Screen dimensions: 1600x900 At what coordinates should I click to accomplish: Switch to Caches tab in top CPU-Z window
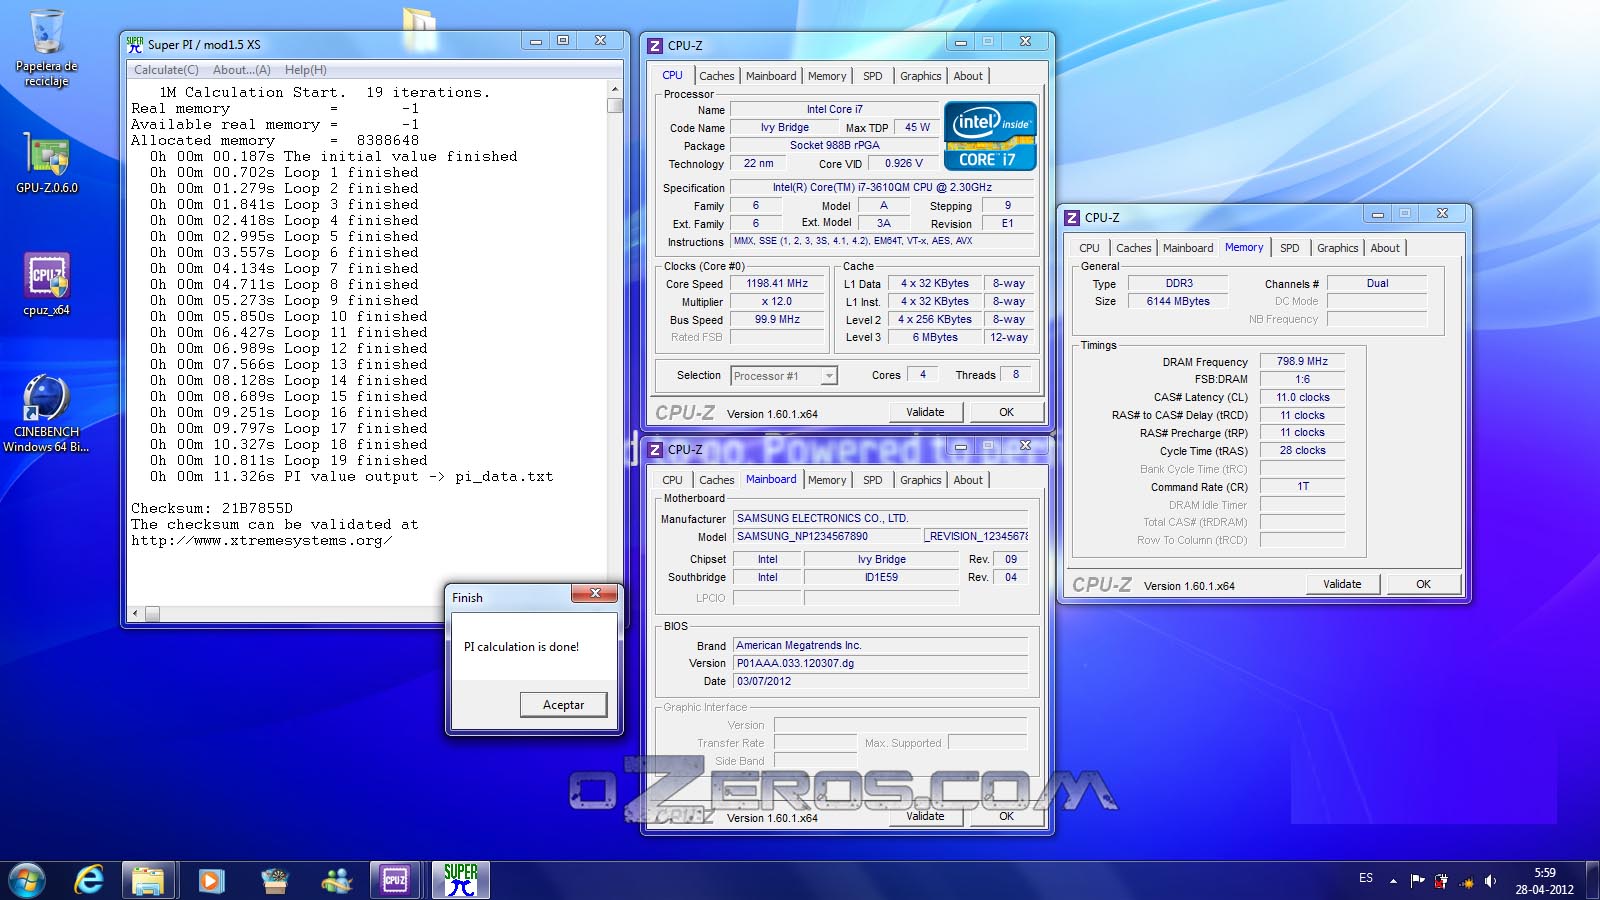click(x=716, y=76)
